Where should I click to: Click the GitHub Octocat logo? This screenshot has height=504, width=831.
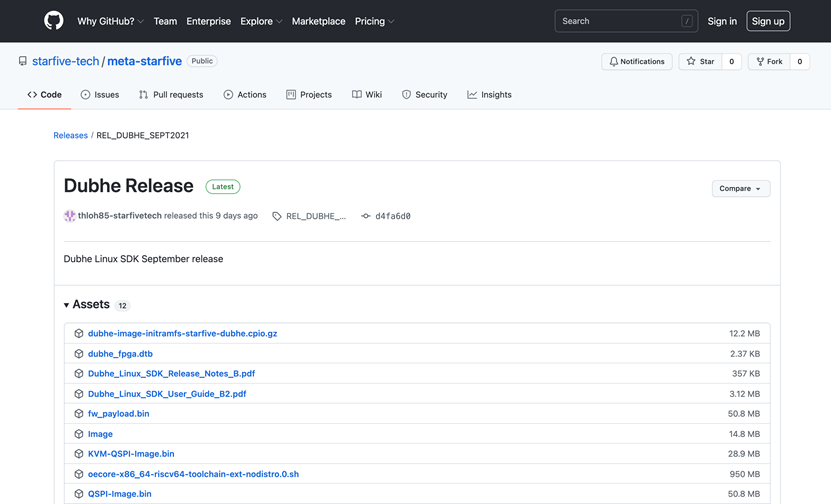click(54, 21)
